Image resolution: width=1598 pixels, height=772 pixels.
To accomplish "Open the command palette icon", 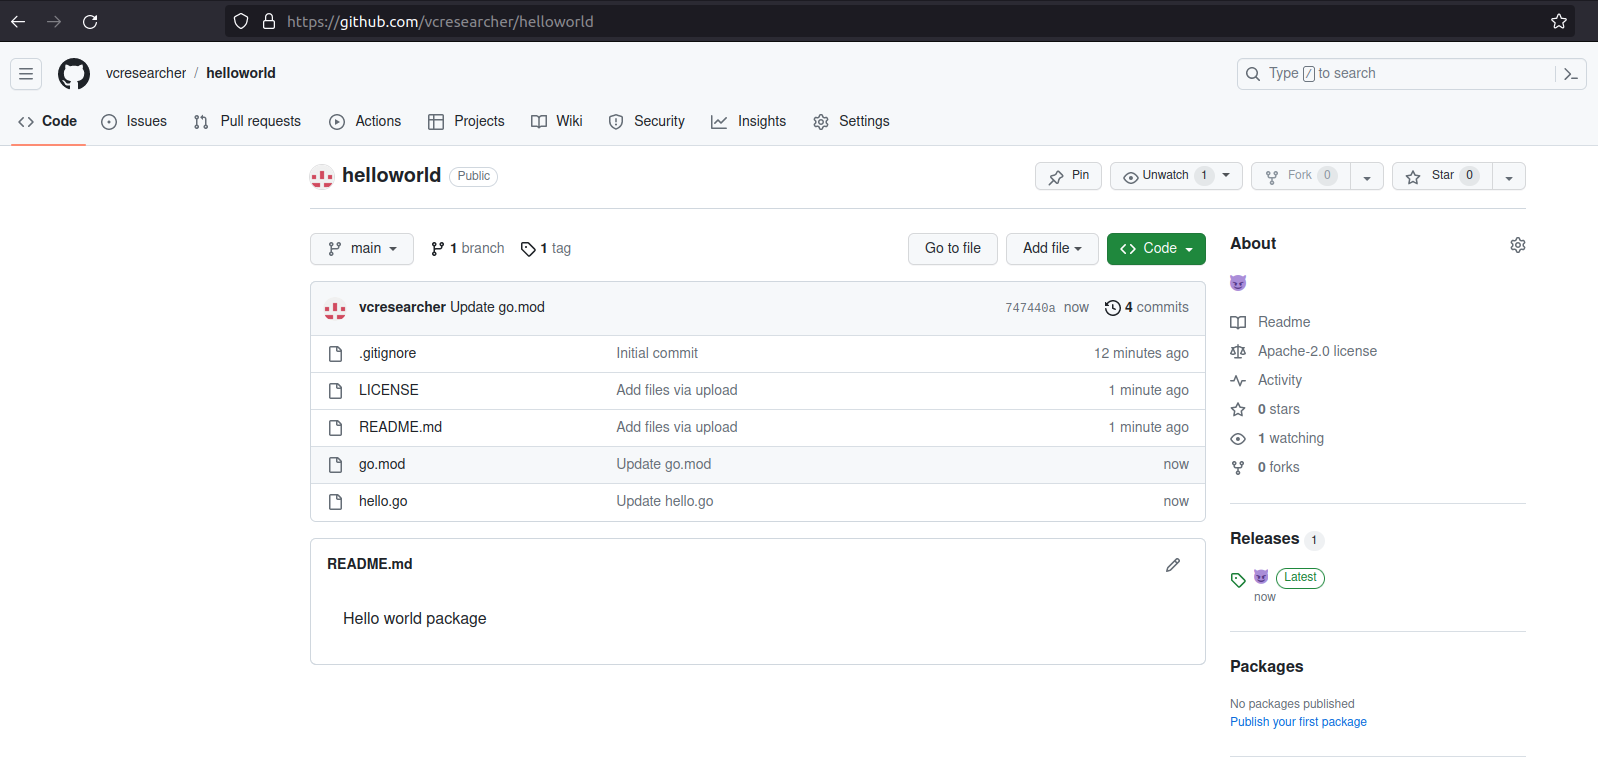I will click(1571, 74).
